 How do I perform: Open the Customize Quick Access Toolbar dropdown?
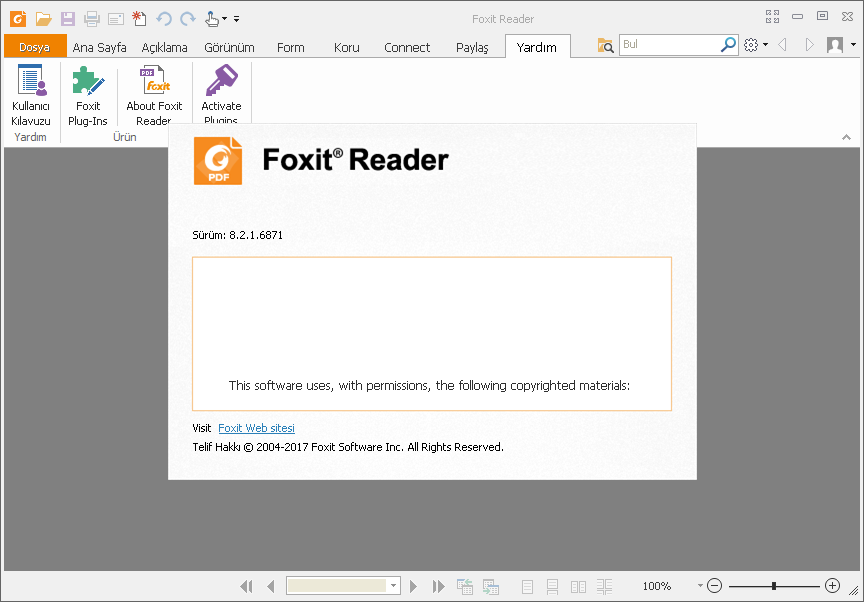point(236,19)
